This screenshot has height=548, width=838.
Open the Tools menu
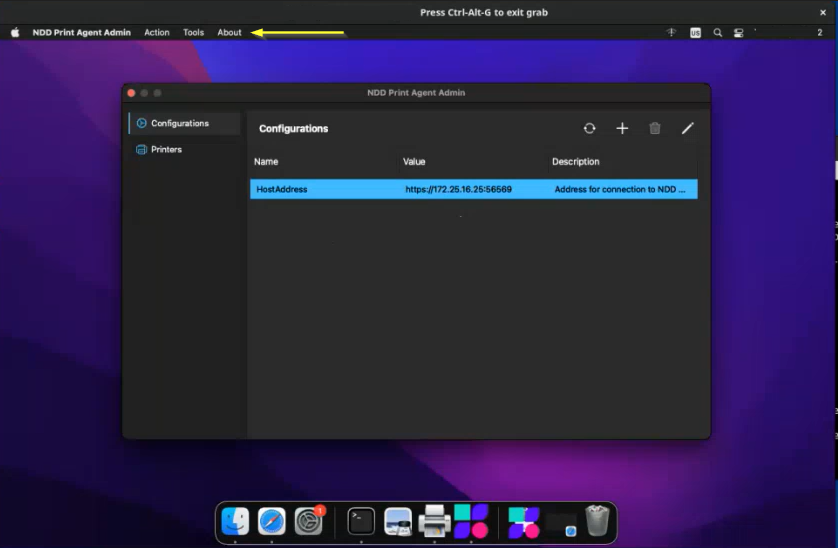[x=193, y=33]
